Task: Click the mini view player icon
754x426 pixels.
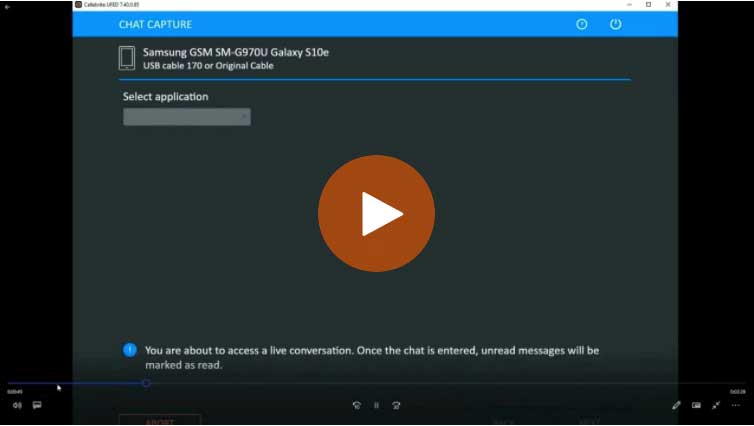Action: [x=696, y=405]
